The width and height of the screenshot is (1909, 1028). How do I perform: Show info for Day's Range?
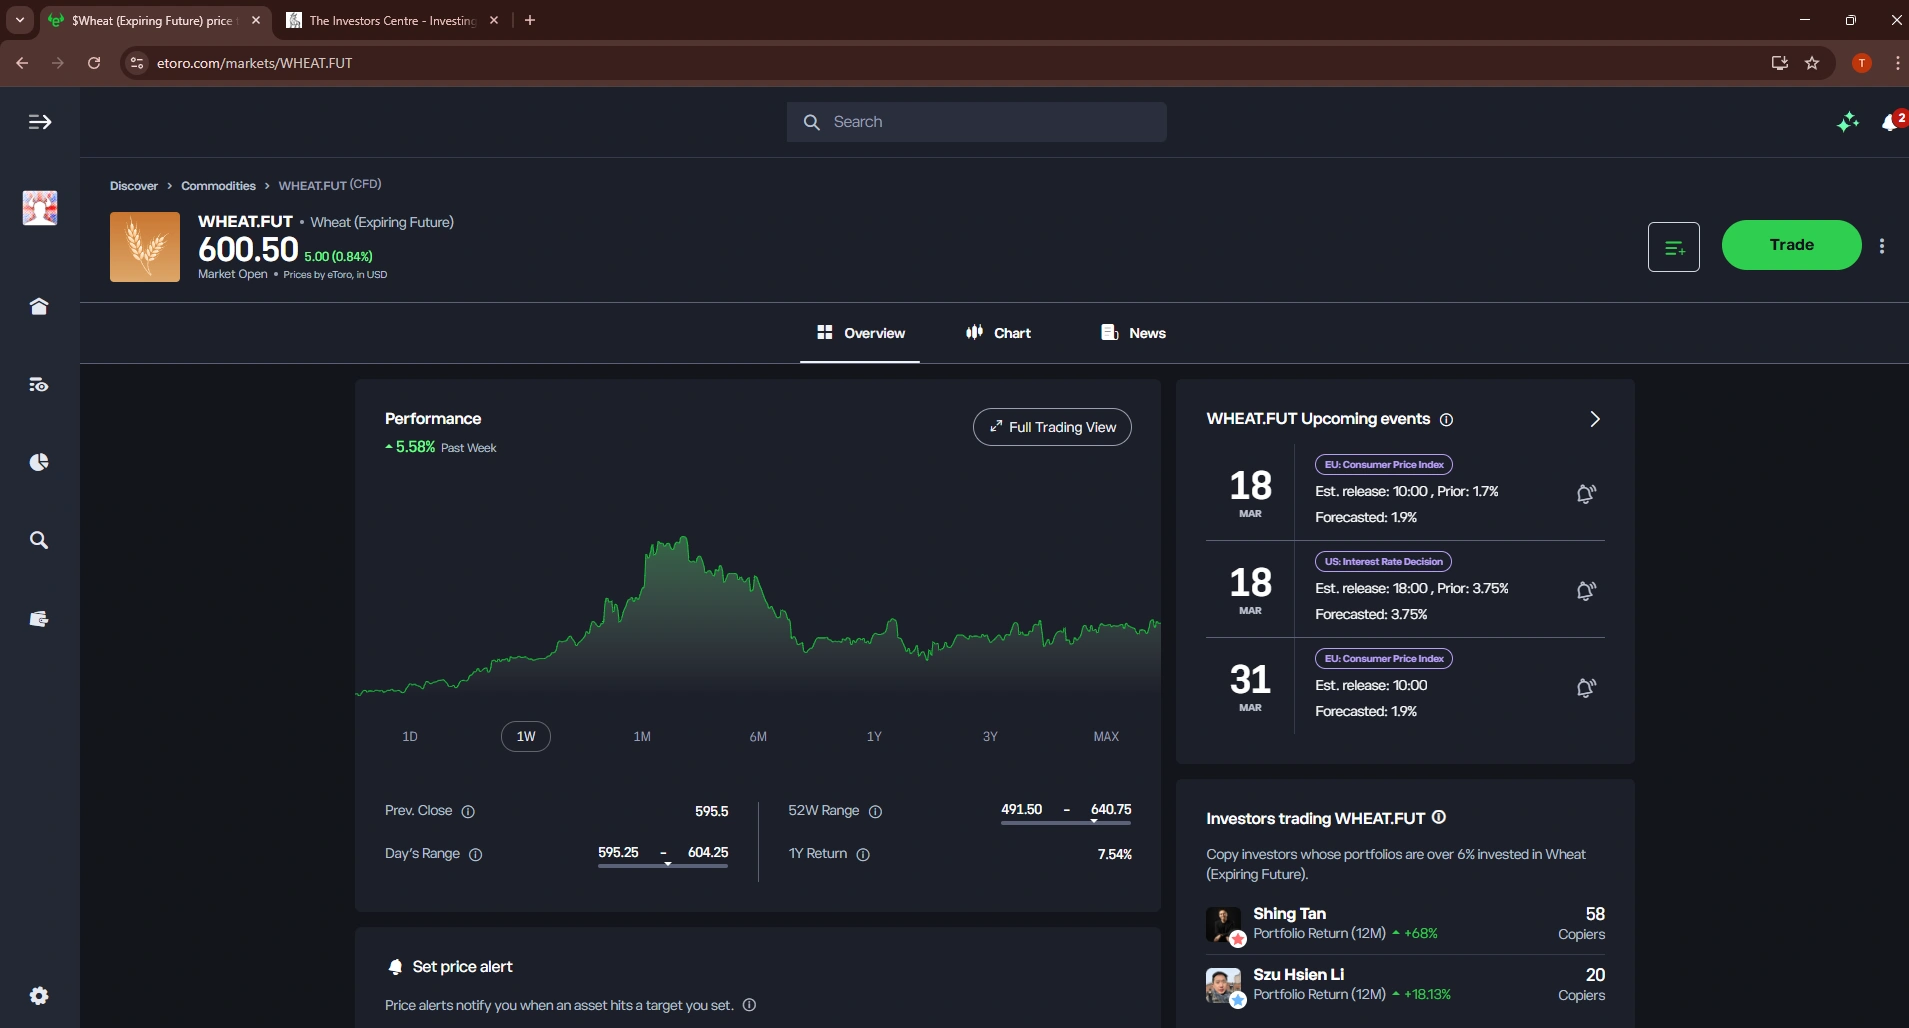(x=476, y=855)
